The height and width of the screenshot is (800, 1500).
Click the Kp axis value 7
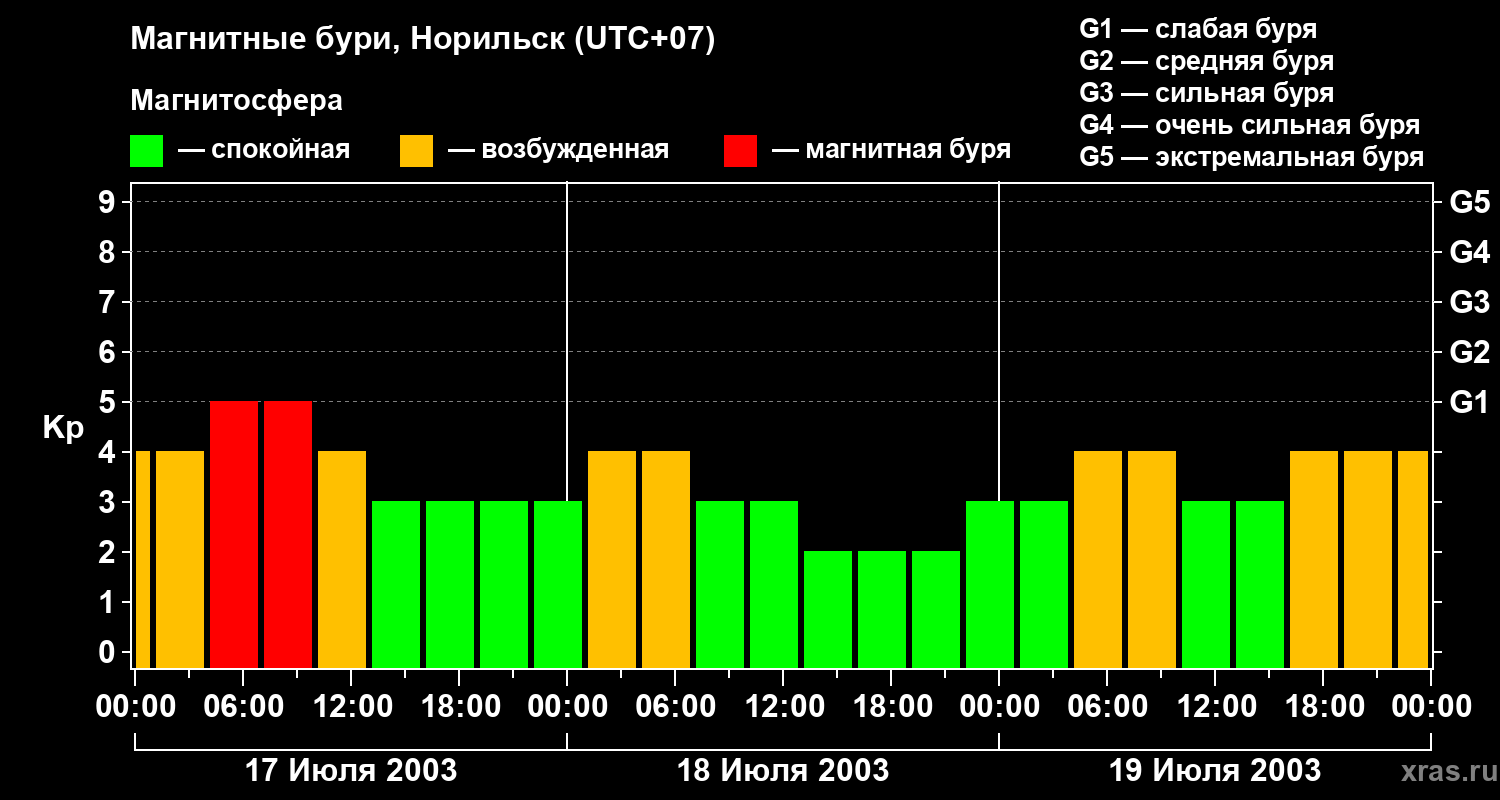pyautogui.click(x=108, y=302)
